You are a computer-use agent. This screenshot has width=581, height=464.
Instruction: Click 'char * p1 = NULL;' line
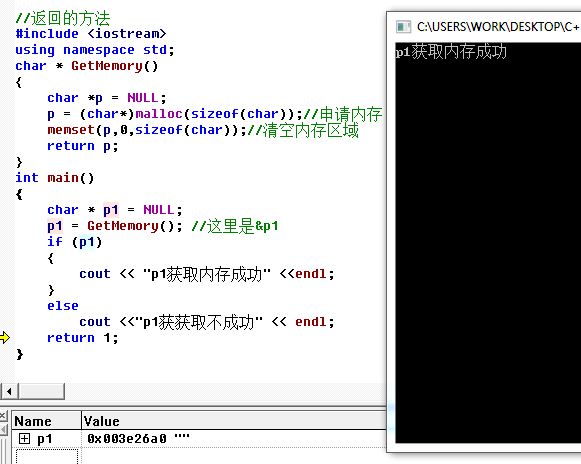(115, 210)
